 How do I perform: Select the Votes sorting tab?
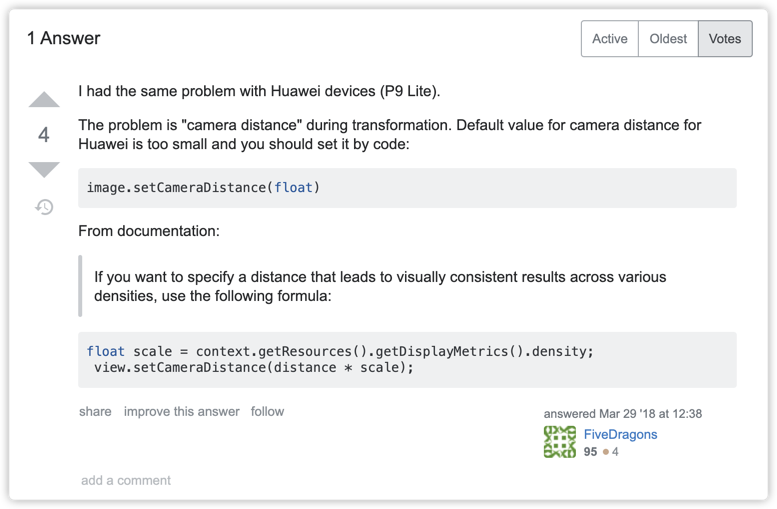[725, 39]
